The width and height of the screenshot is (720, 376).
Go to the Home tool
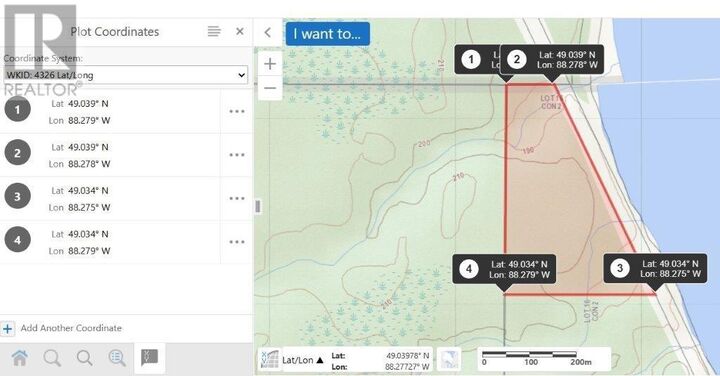20,358
